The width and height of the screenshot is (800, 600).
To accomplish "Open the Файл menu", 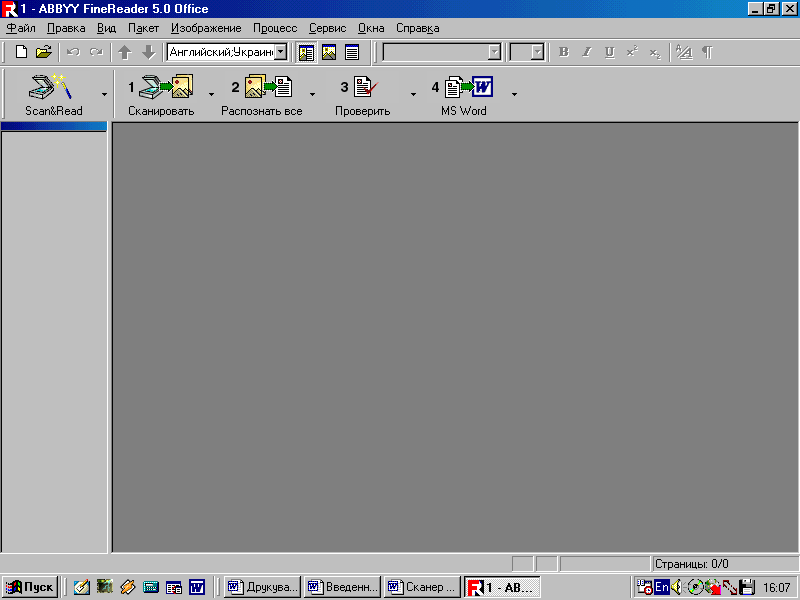I will [21, 29].
